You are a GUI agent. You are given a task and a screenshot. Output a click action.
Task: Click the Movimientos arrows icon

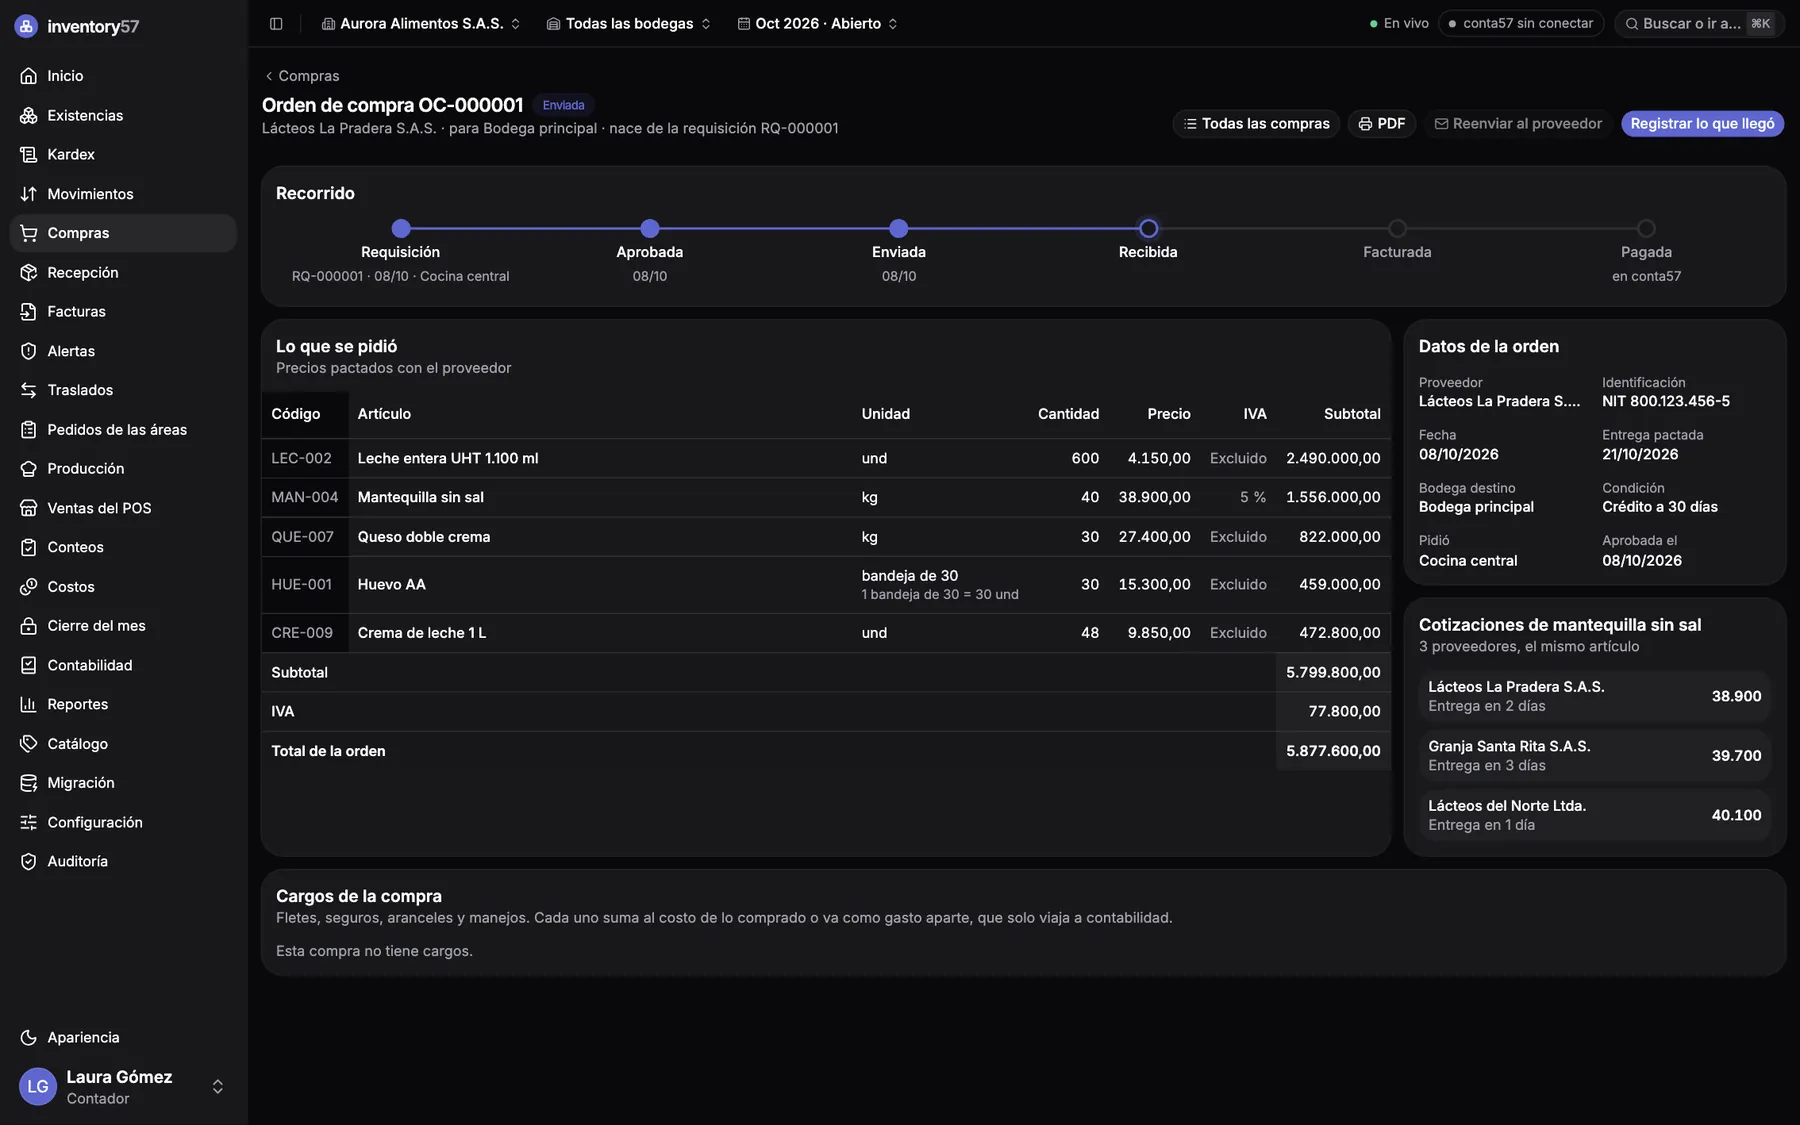point(28,194)
